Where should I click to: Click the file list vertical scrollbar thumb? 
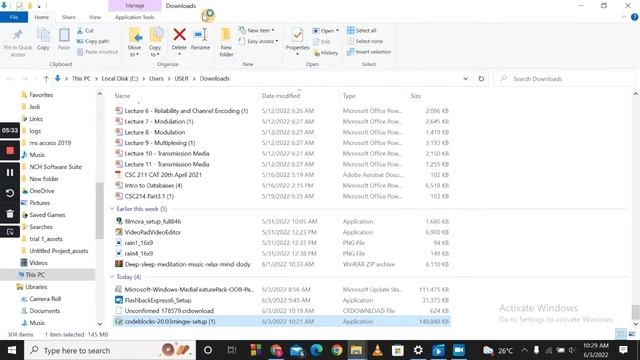635,312
